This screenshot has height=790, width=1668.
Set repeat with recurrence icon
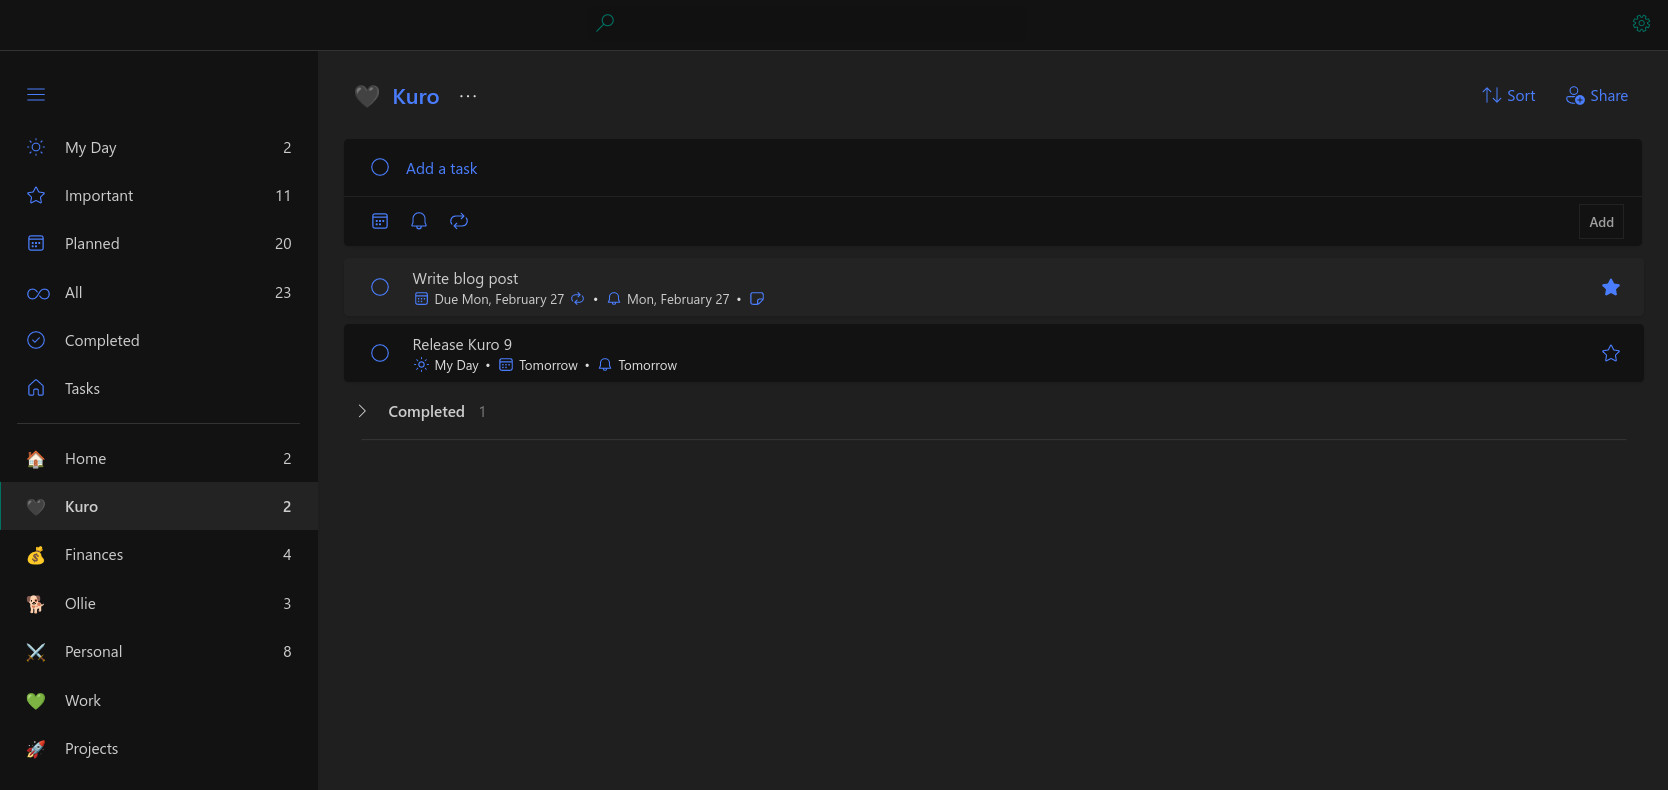coord(459,221)
